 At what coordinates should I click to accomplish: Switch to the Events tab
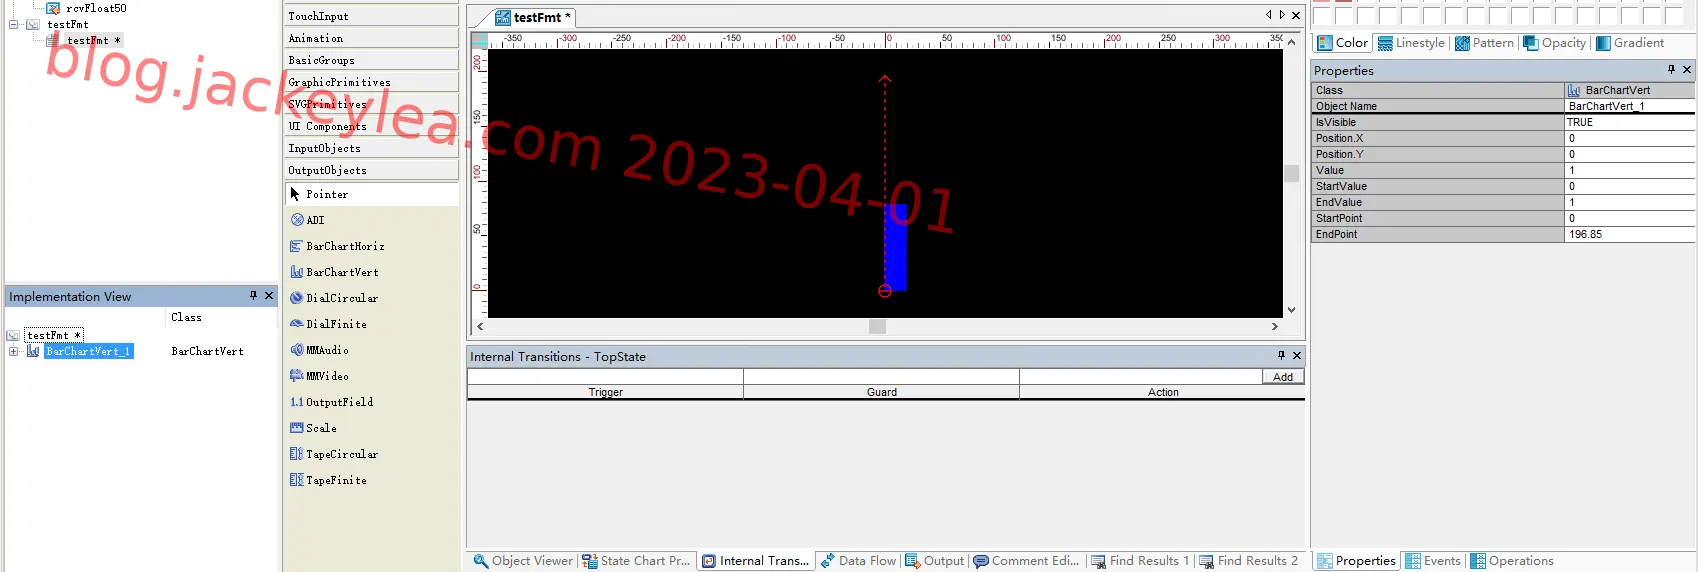1433,561
